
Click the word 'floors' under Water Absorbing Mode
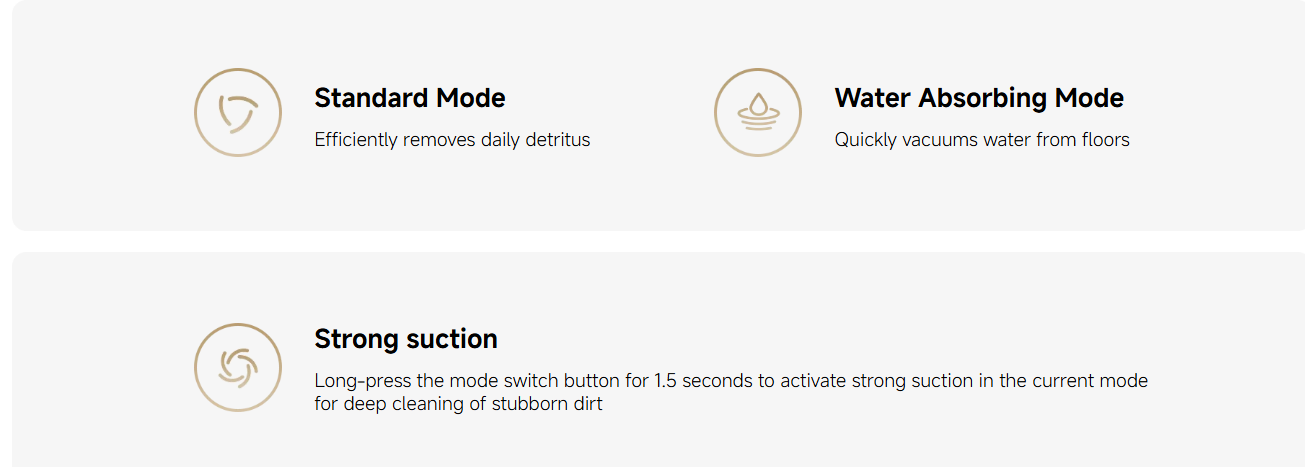[1105, 140]
